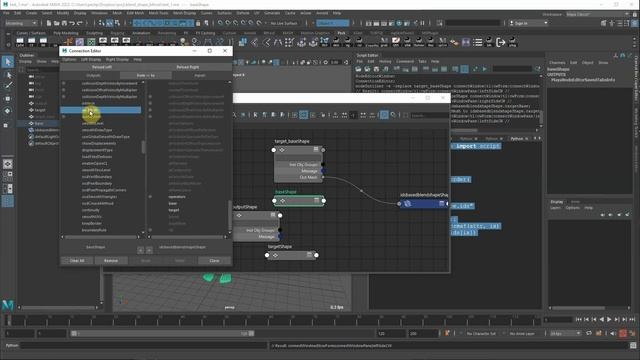Click the range slider right handle
Image resolution: width=640 pixels, height=360 pixels.
tap(251, 333)
